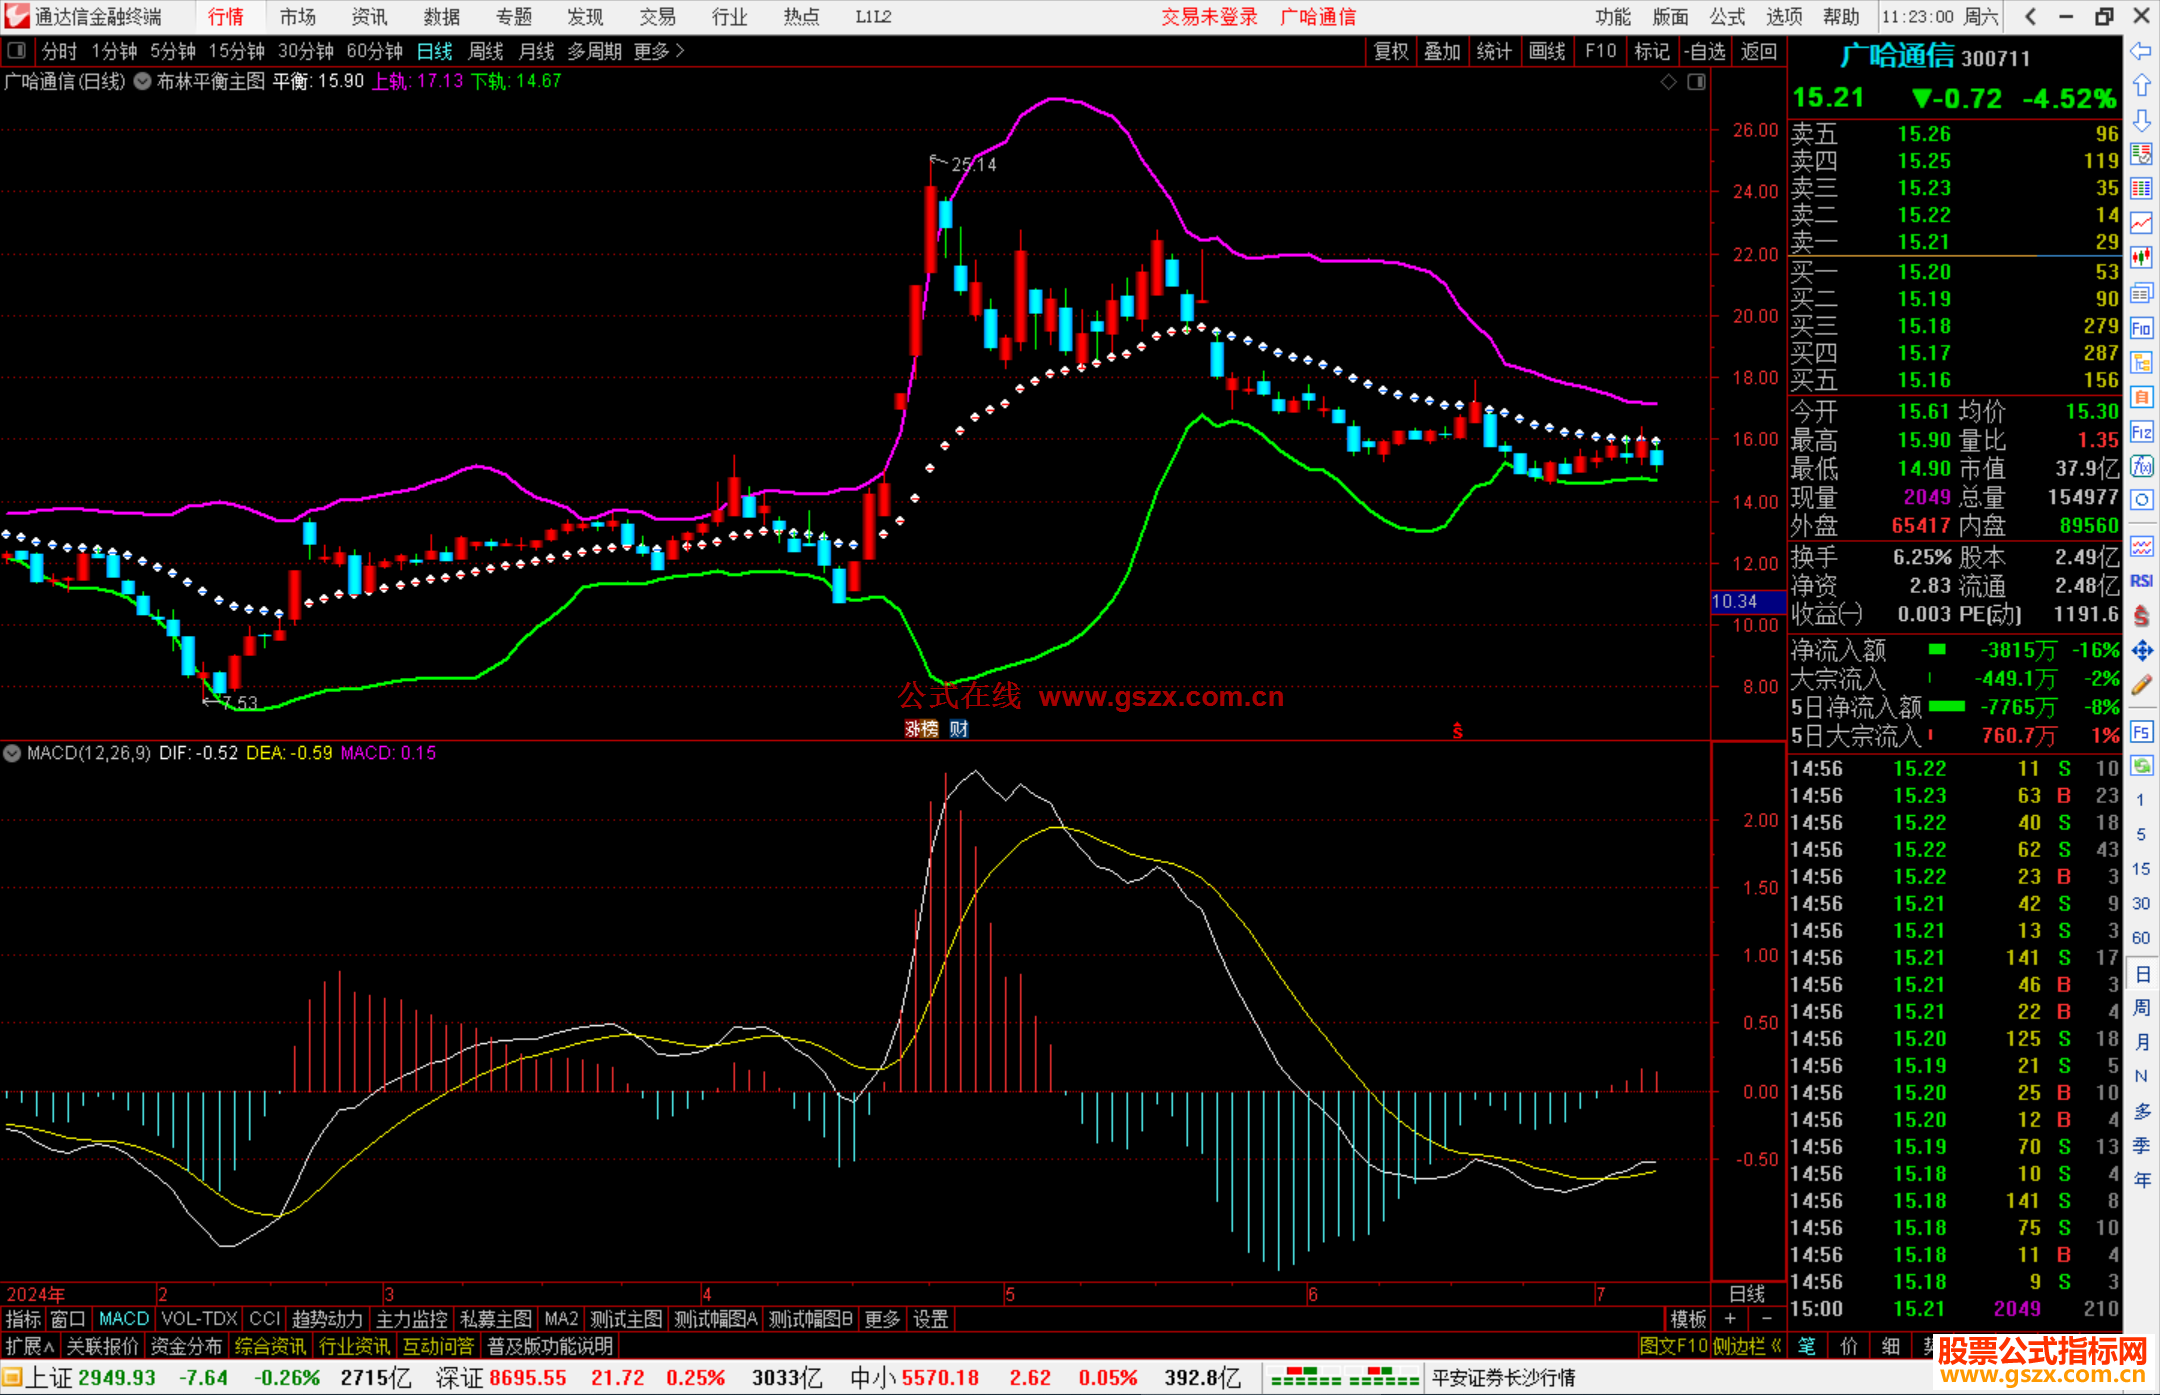Click the back arrow icon in right sidebar
The width and height of the screenshot is (2160, 1395).
point(2141,51)
